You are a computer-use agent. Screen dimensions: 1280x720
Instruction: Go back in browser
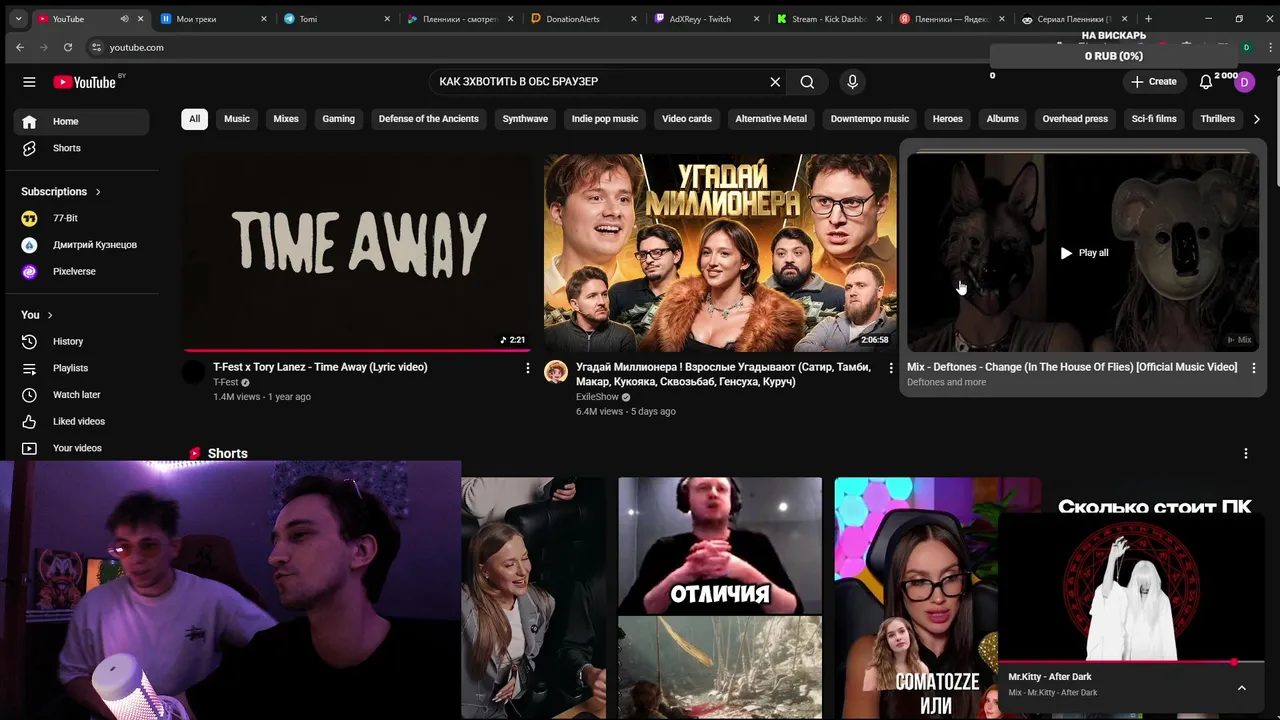coord(20,47)
